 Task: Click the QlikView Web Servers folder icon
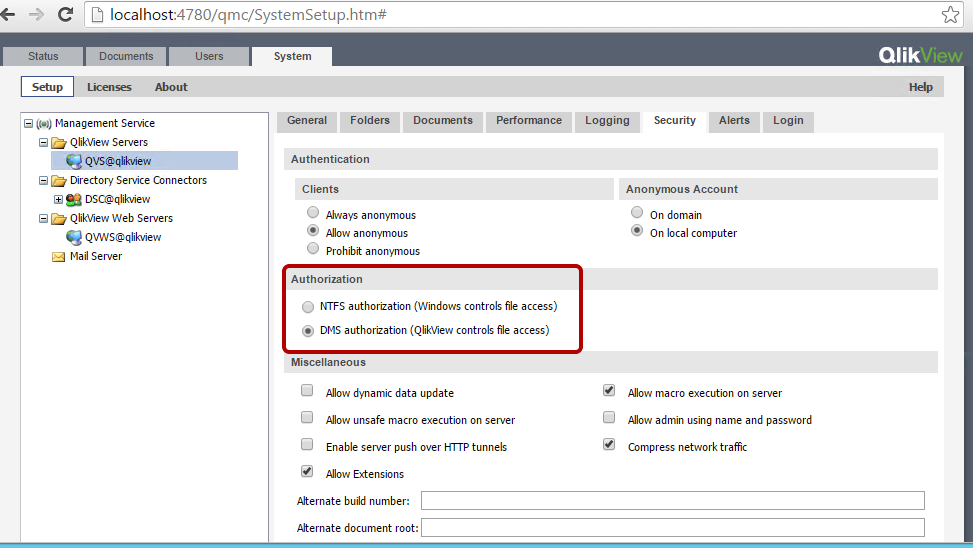[x=59, y=218]
